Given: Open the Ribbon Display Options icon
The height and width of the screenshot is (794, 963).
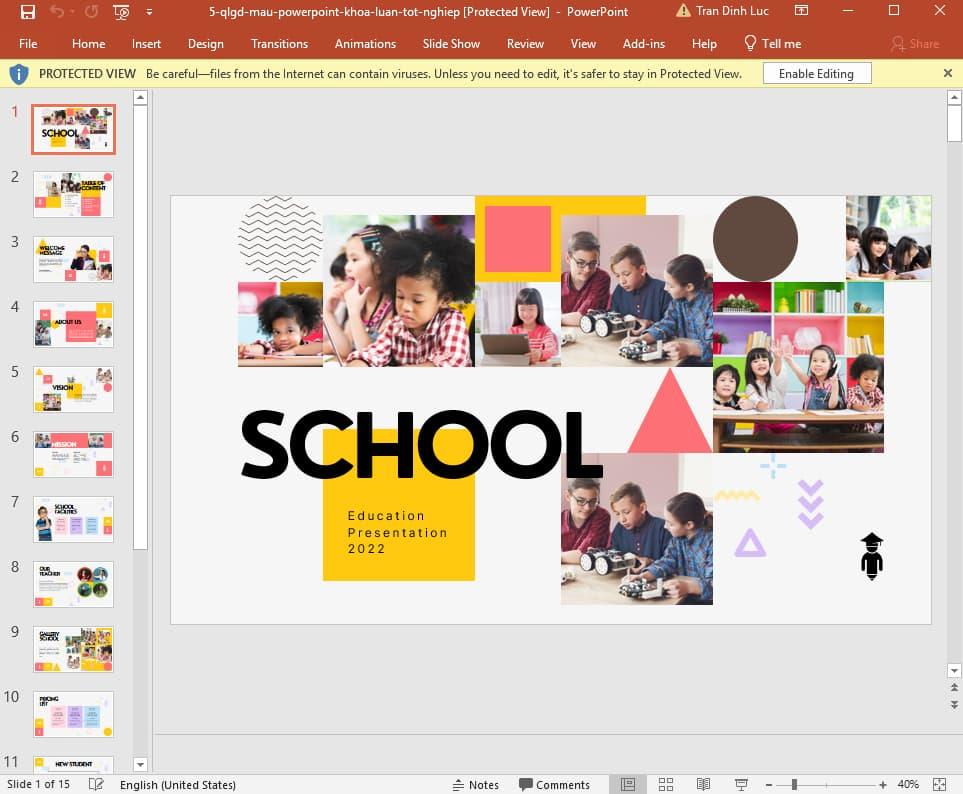Looking at the screenshot, I should pyautogui.click(x=802, y=11).
